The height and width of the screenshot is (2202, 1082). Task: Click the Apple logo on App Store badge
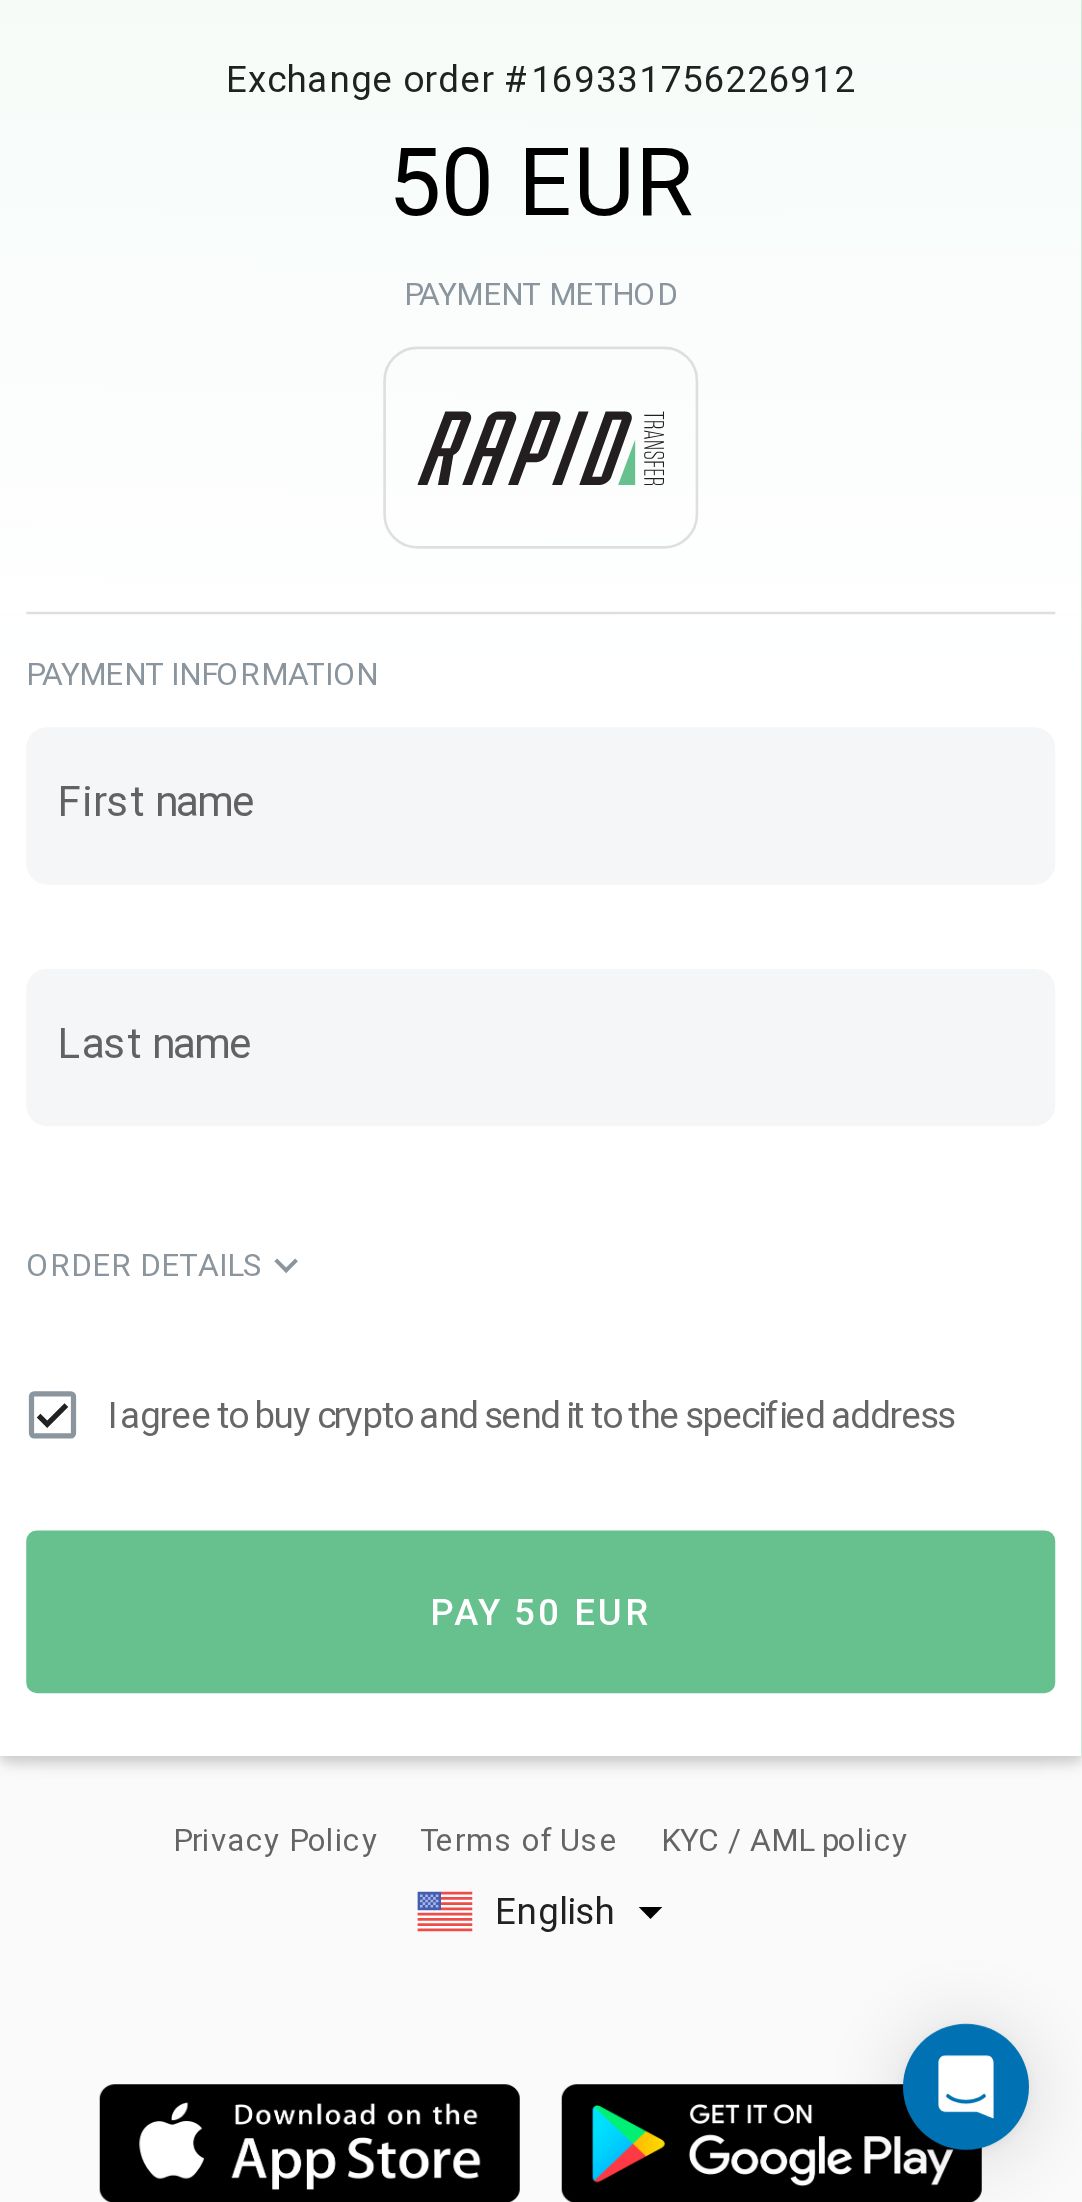pyautogui.click(x=172, y=2142)
